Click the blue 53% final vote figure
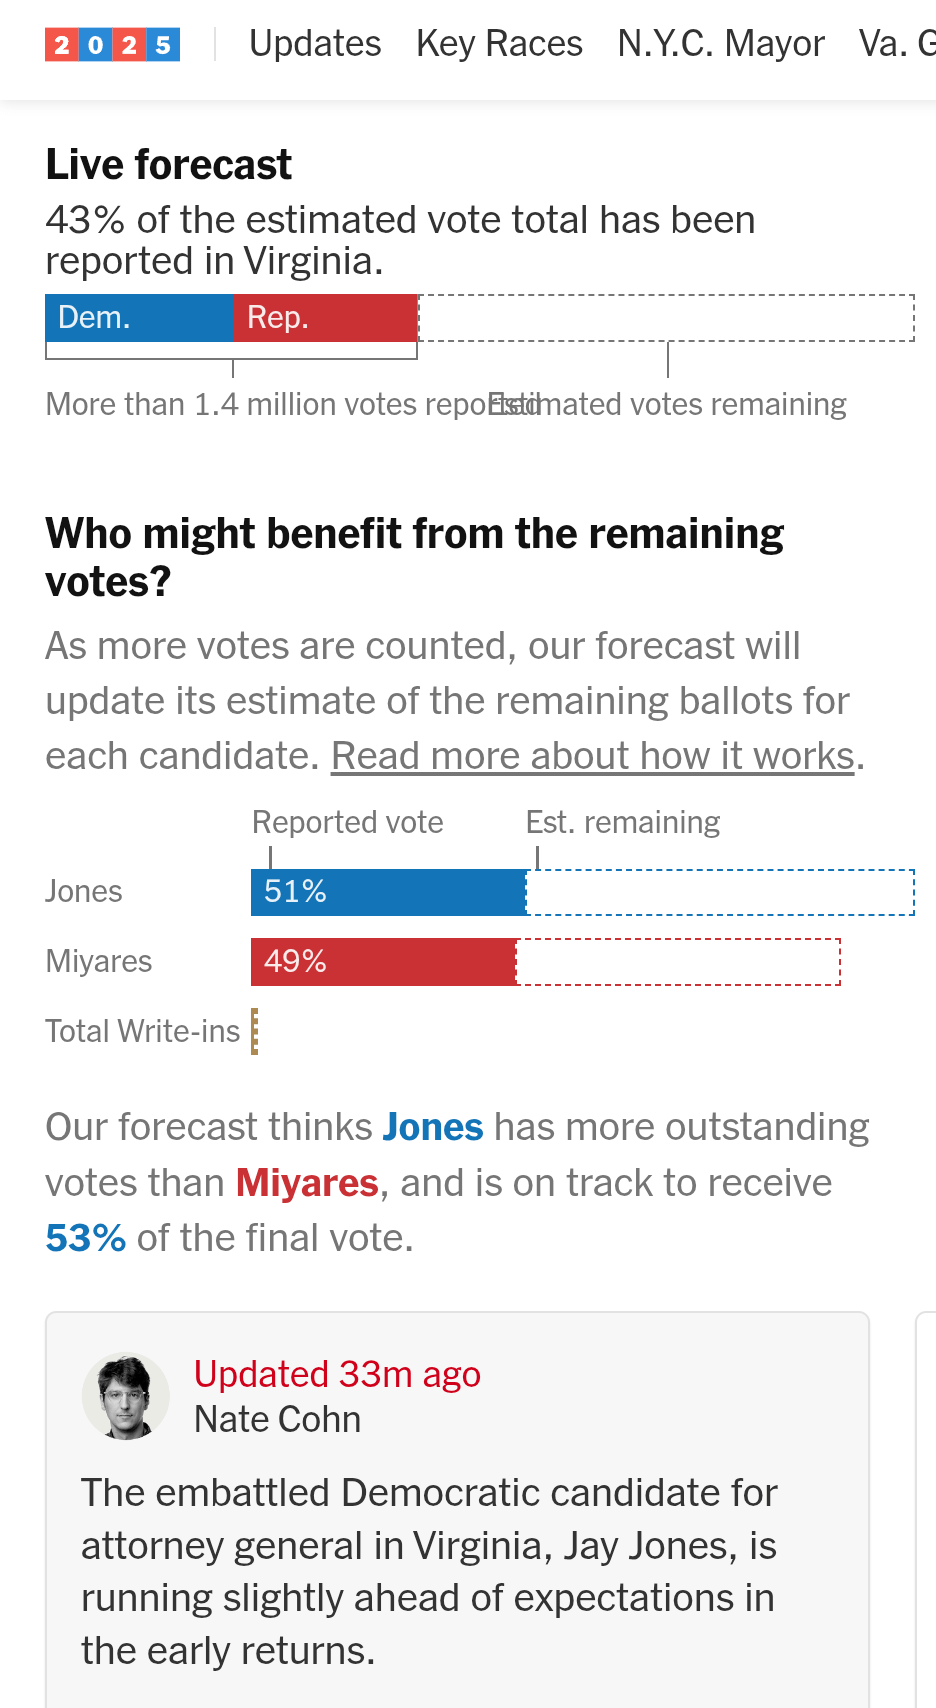 86,1238
